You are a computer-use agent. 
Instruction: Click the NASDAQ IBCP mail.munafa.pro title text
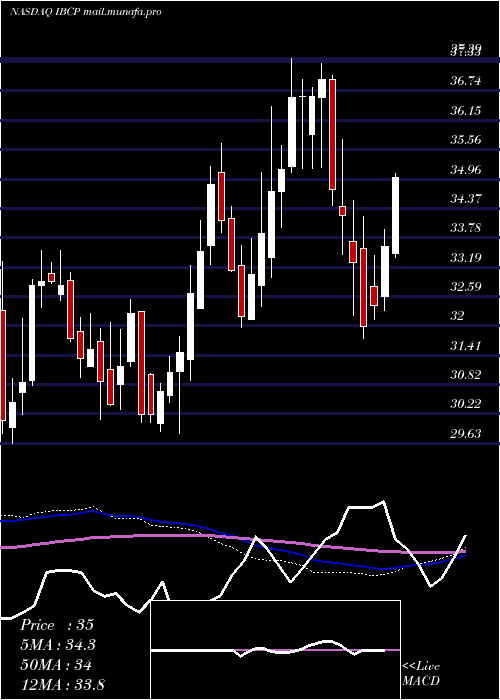[85, 12]
